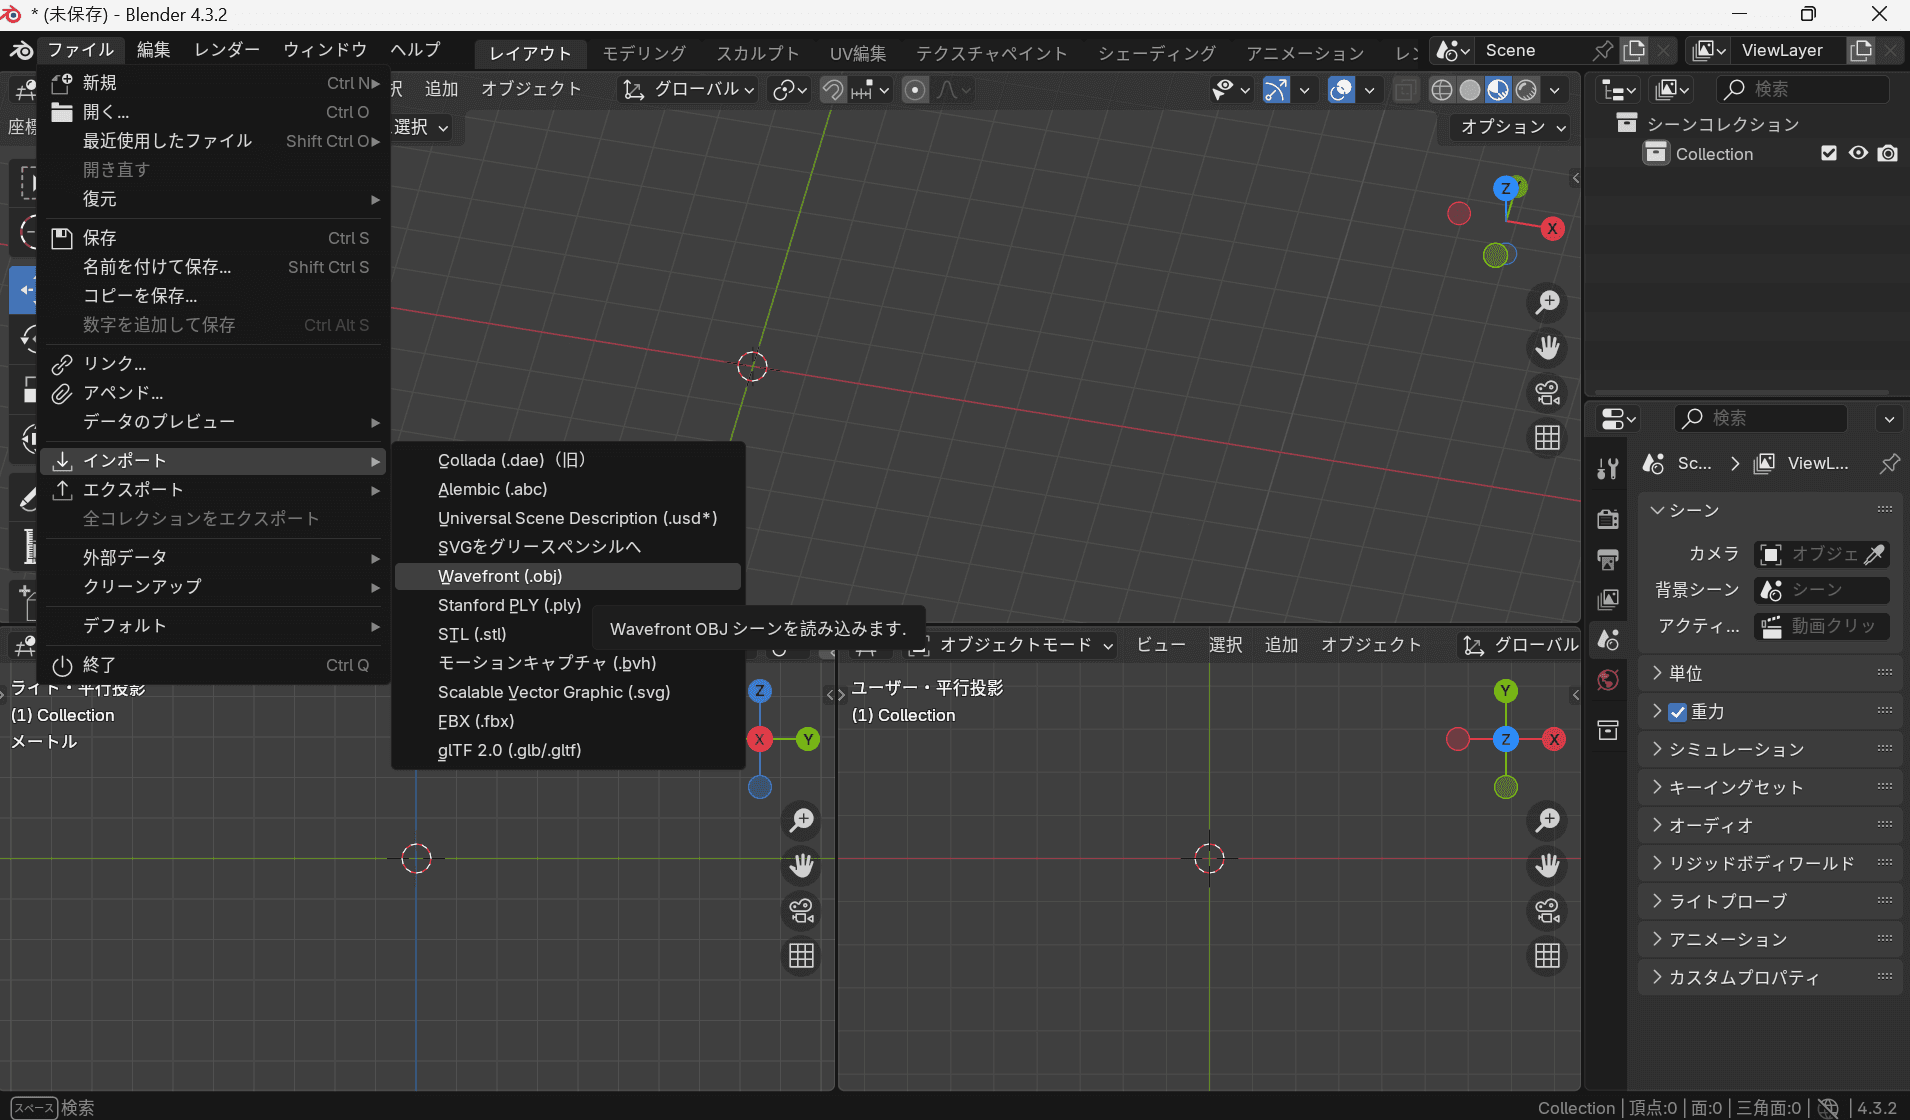Screen dimensions: 1910x1120
Task: Uncheck Collection exclude-from-view-layer checkbox
Action: (1829, 153)
